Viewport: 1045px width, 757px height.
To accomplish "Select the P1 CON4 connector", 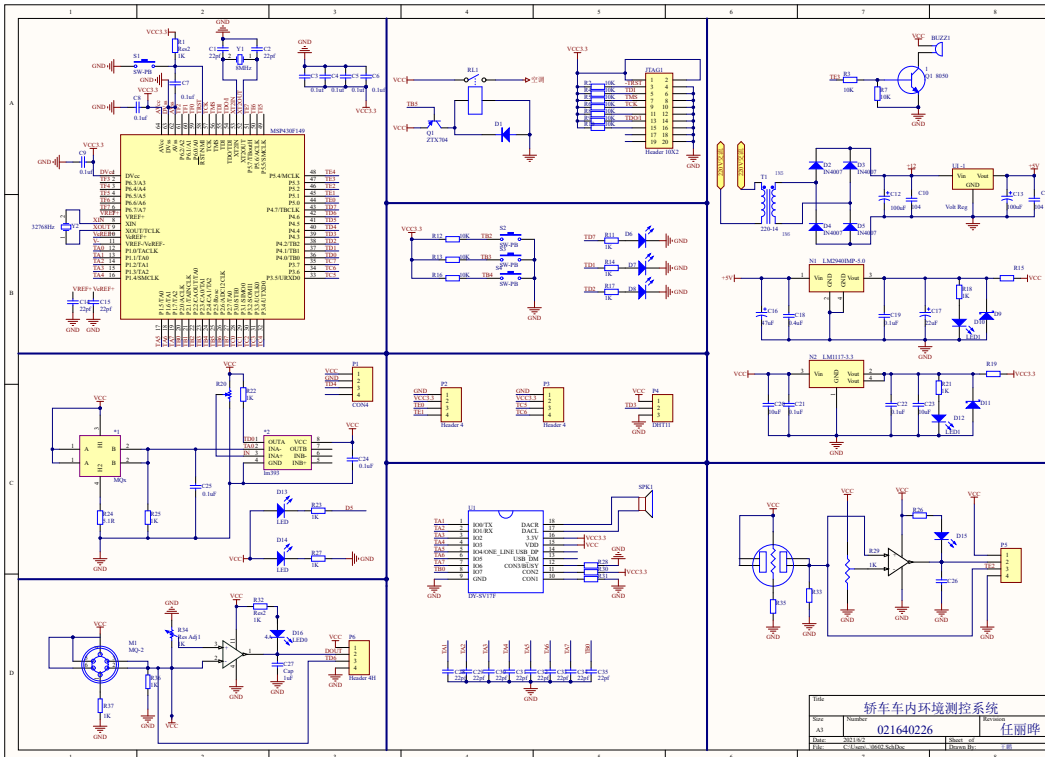I will pos(362,384).
